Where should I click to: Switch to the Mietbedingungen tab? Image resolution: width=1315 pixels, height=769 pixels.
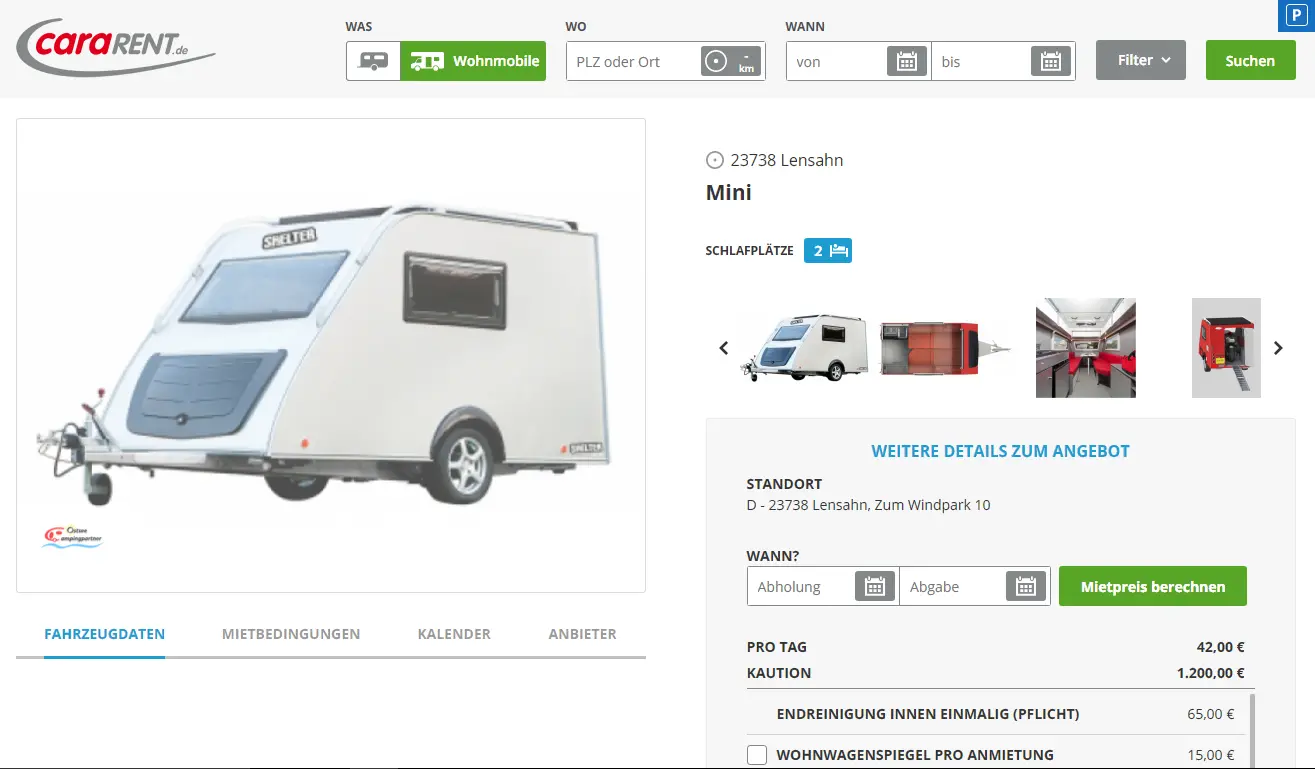pos(291,634)
